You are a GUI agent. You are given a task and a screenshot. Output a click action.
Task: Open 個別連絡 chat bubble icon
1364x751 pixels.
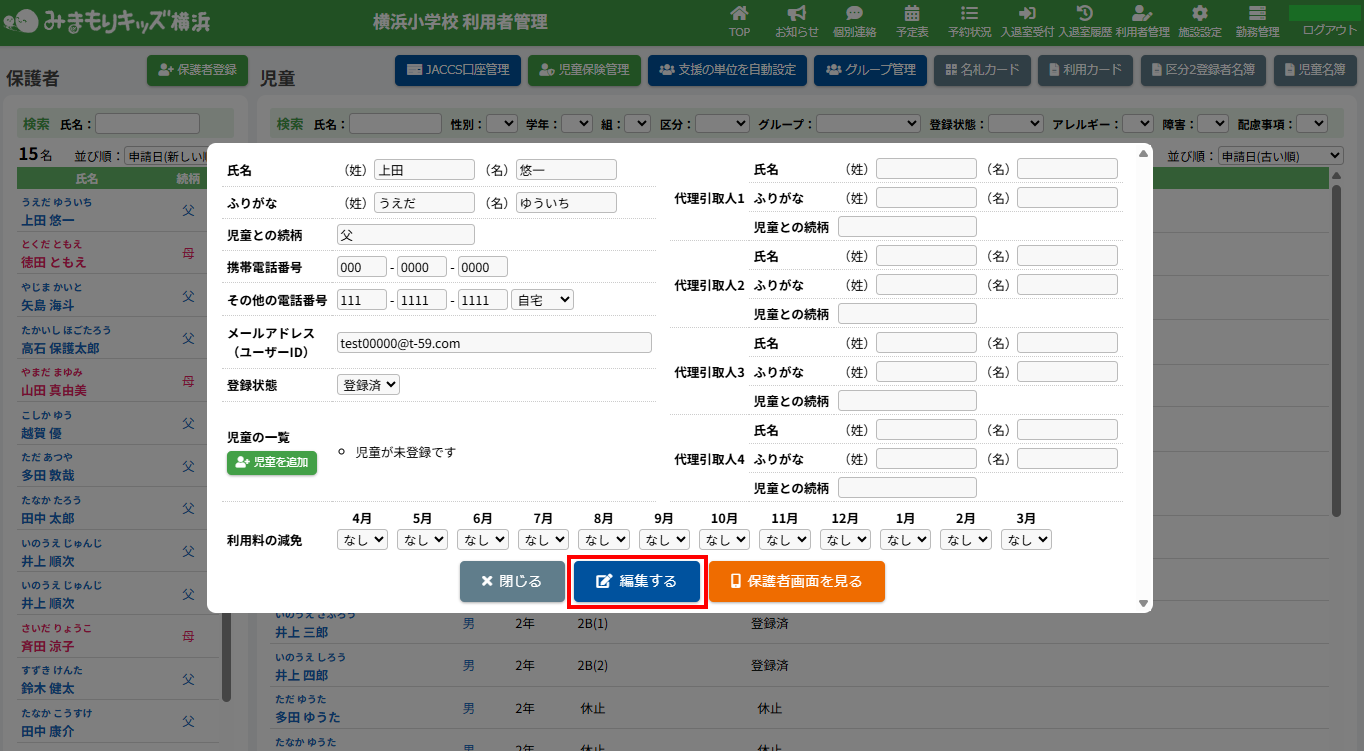854,14
